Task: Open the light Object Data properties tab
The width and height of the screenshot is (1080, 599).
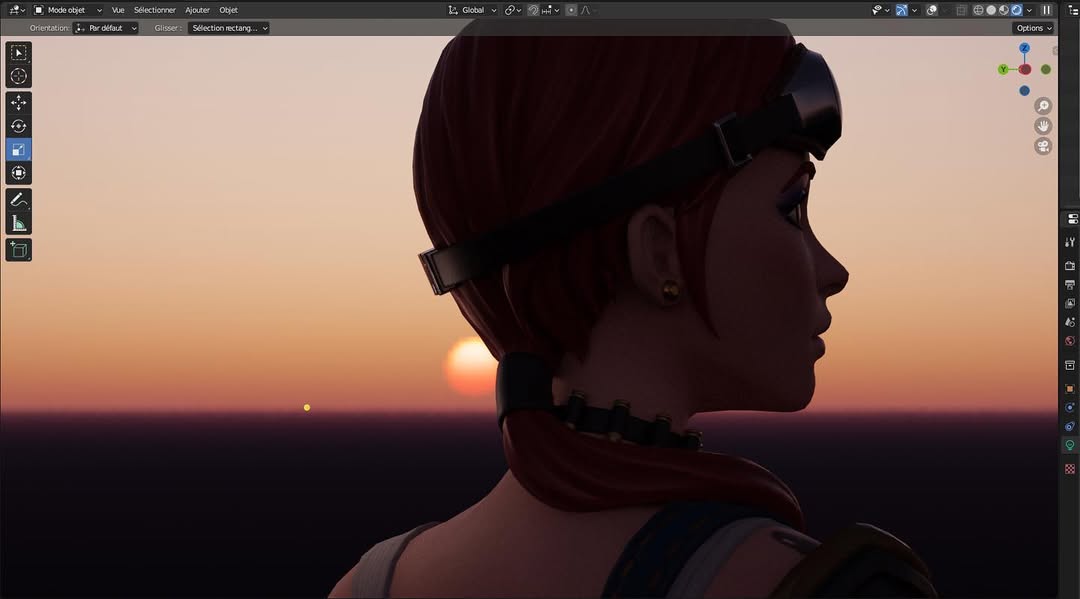Action: tap(1070, 445)
